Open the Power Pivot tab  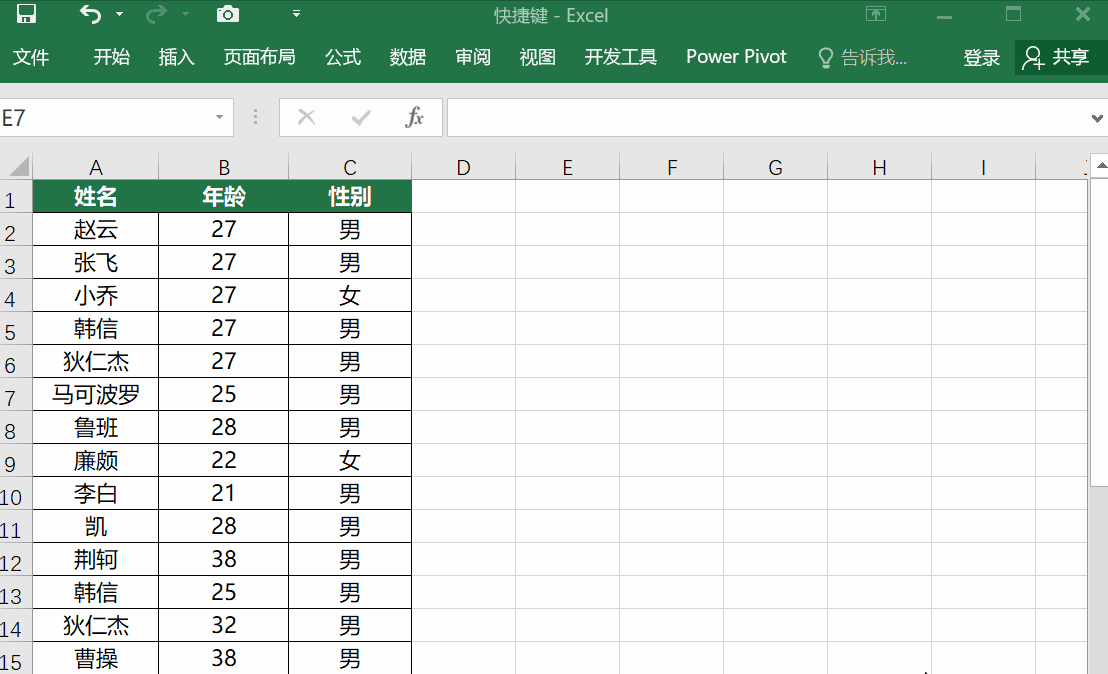point(736,57)
